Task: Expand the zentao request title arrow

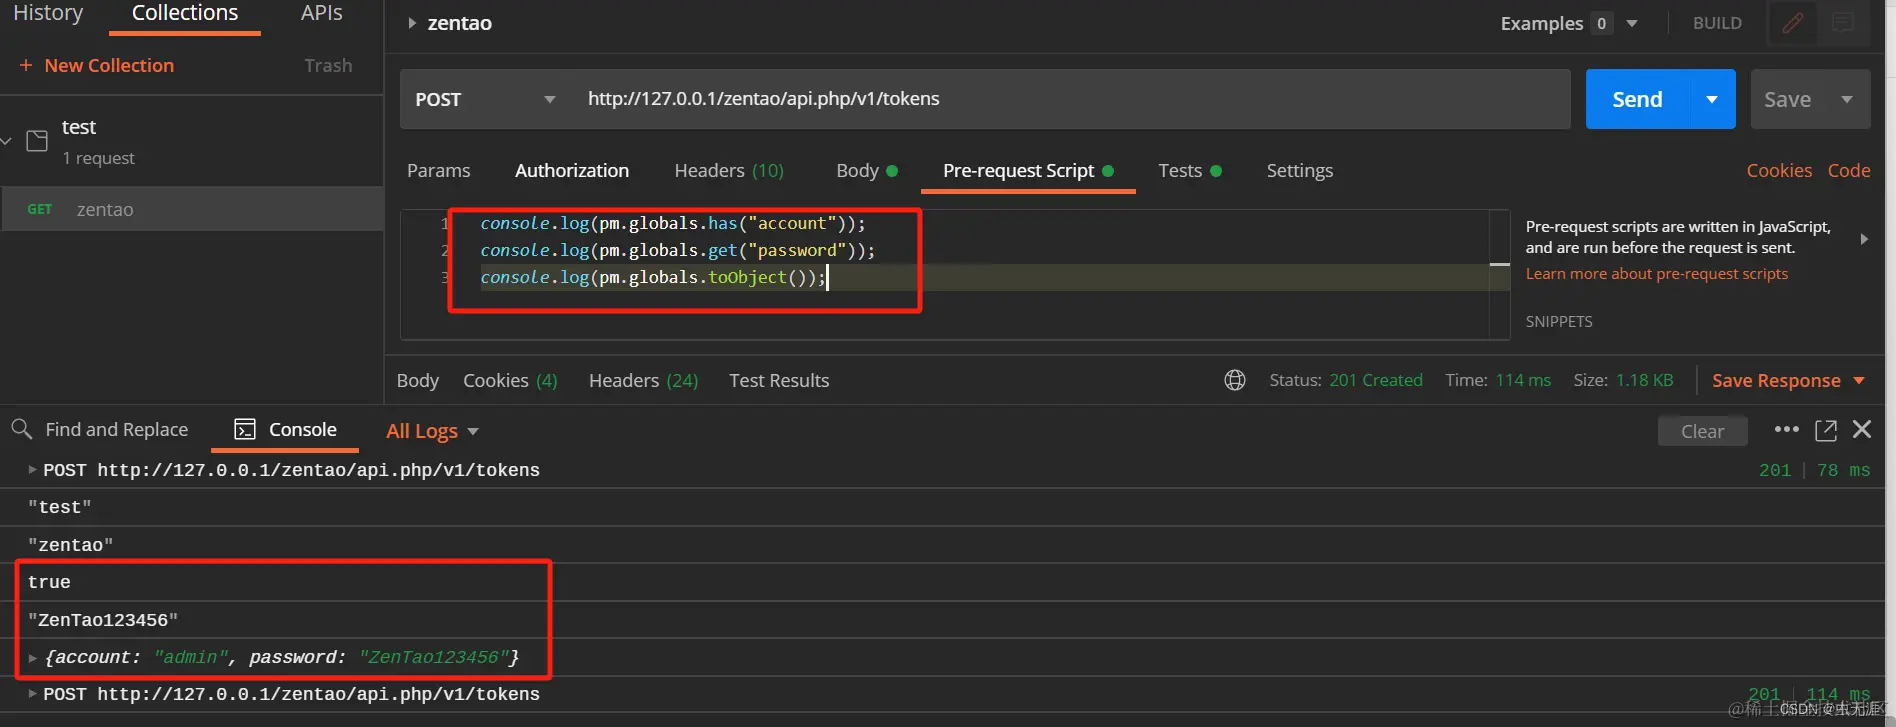Action: (411, 23)
